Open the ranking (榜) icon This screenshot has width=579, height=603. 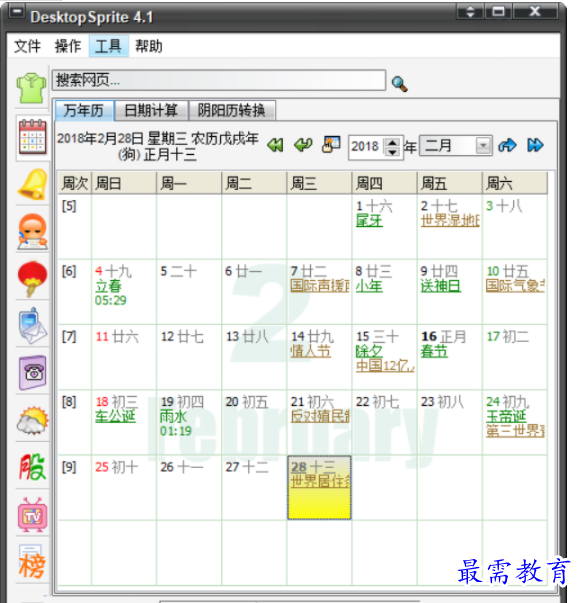(x=33, y=562)
